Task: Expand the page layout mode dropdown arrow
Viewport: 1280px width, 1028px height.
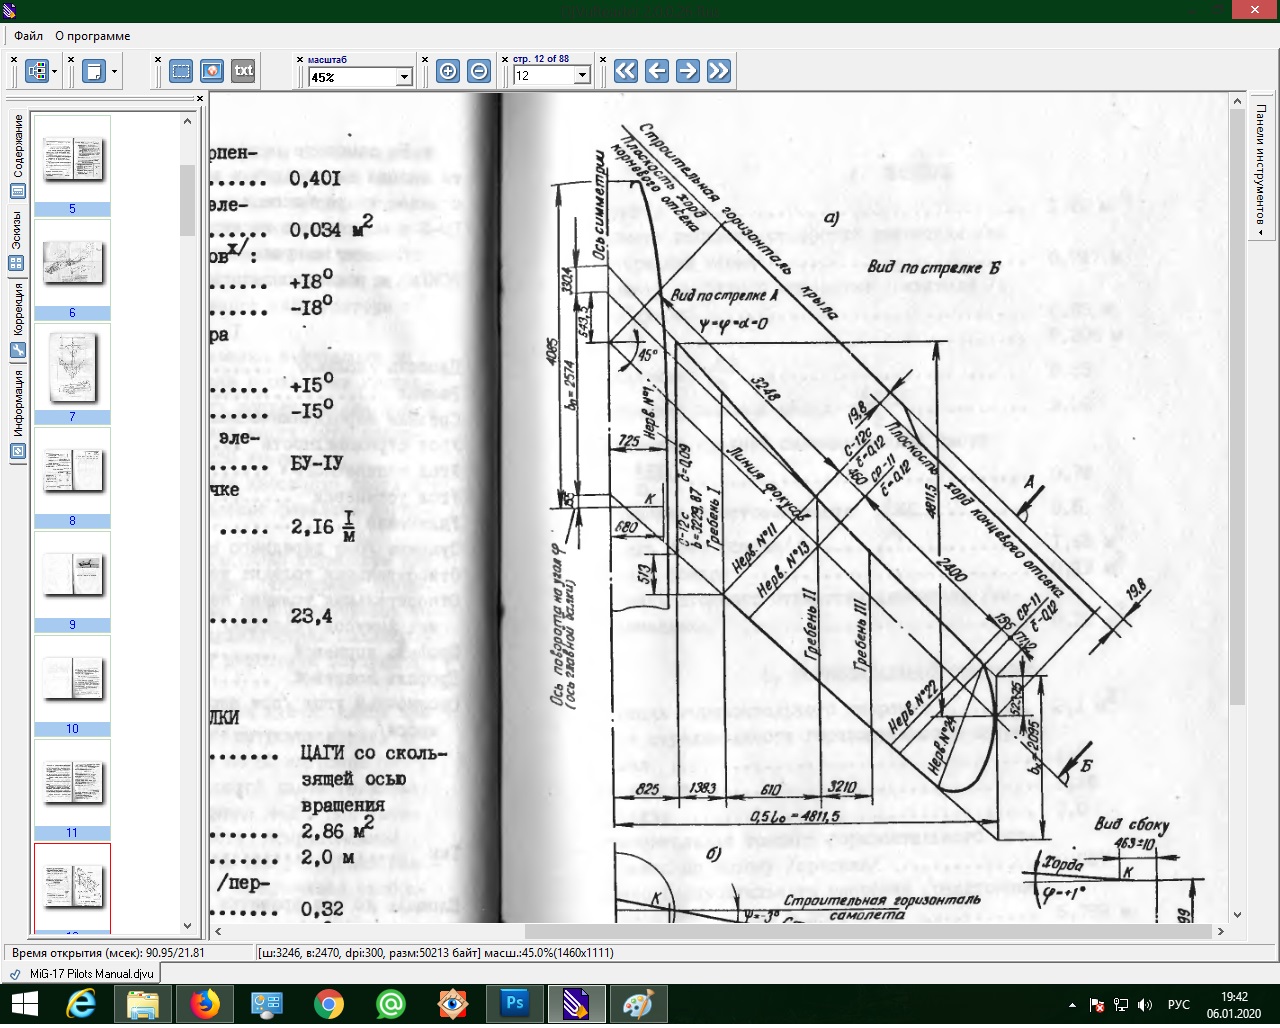Action: [114, 72]
